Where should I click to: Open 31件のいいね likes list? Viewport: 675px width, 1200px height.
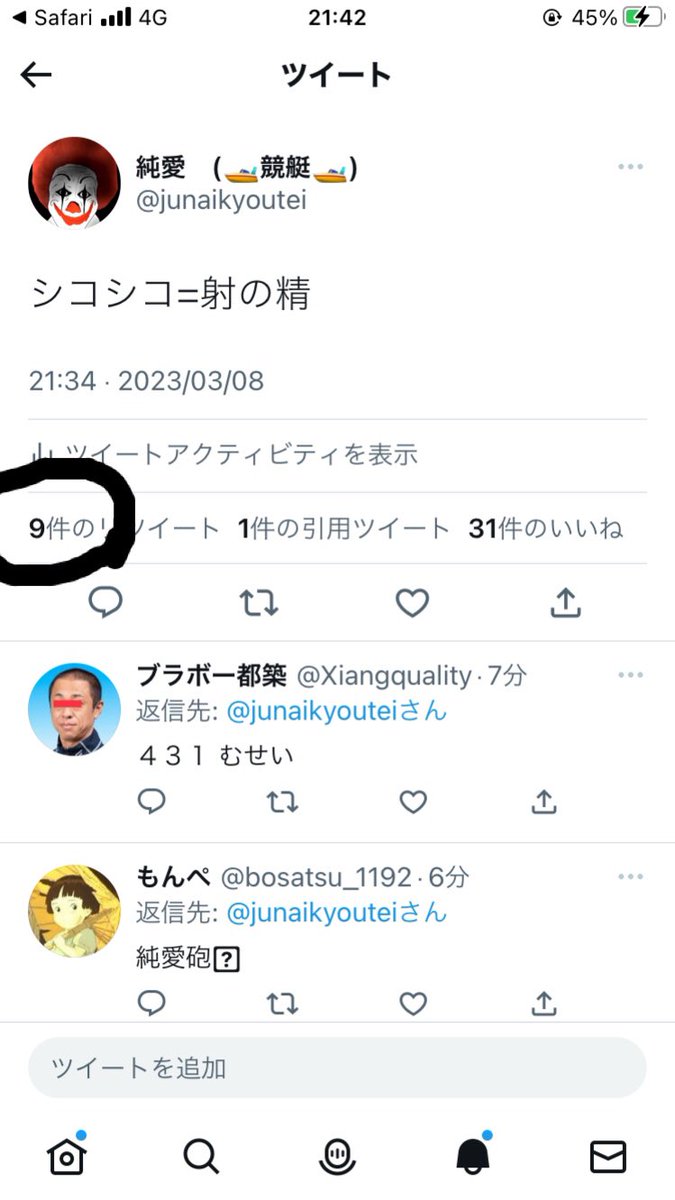(x=546, y=528)
